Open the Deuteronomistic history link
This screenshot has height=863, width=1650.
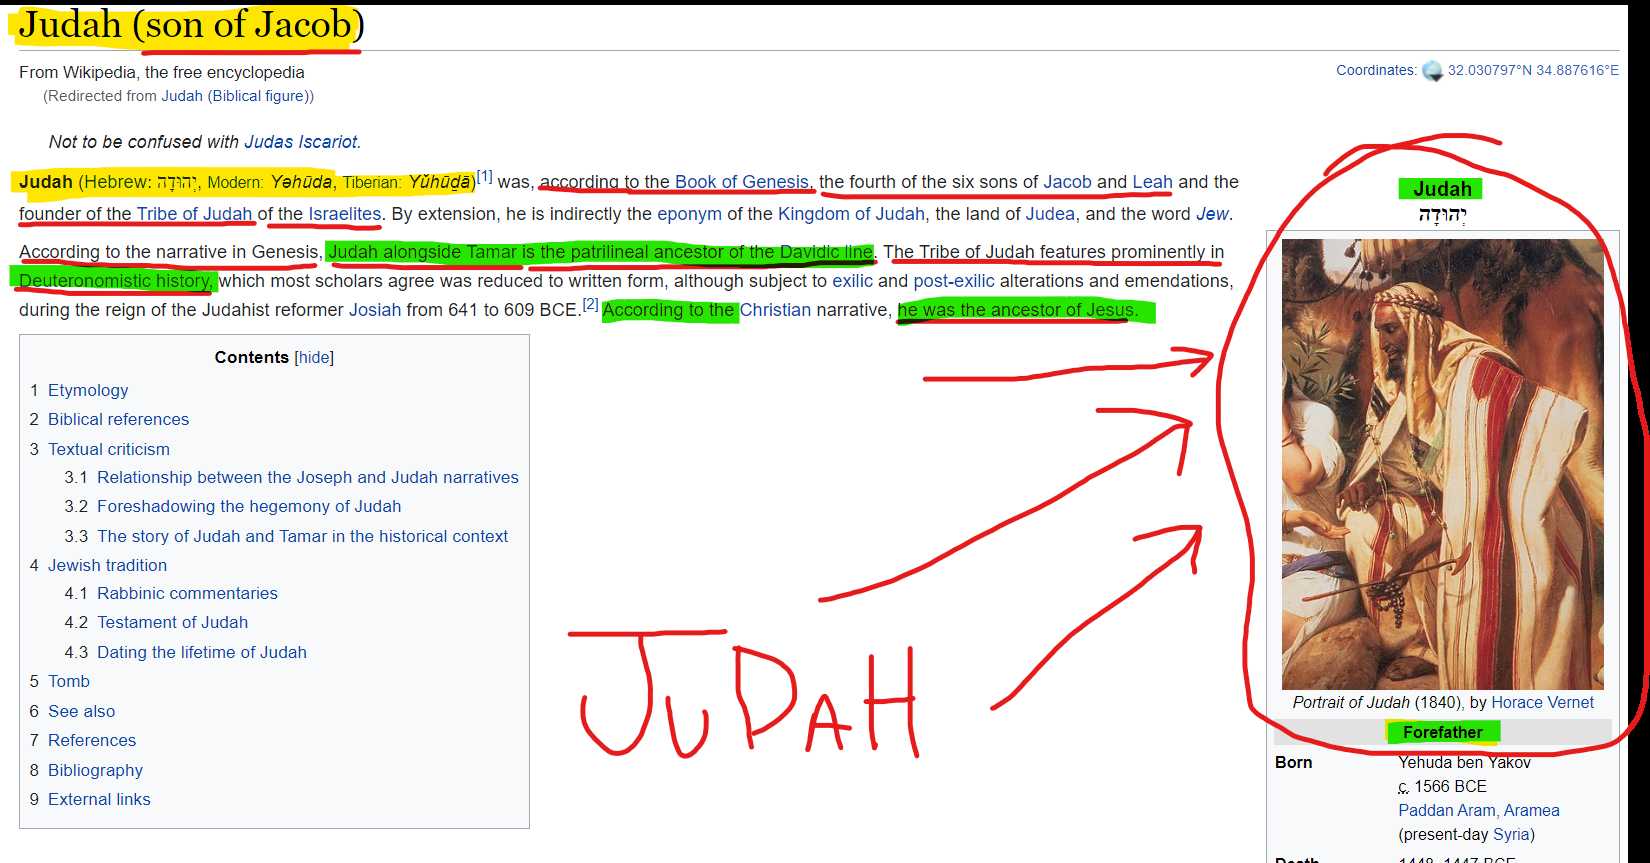pyautogui.click(x=115, y=281)
